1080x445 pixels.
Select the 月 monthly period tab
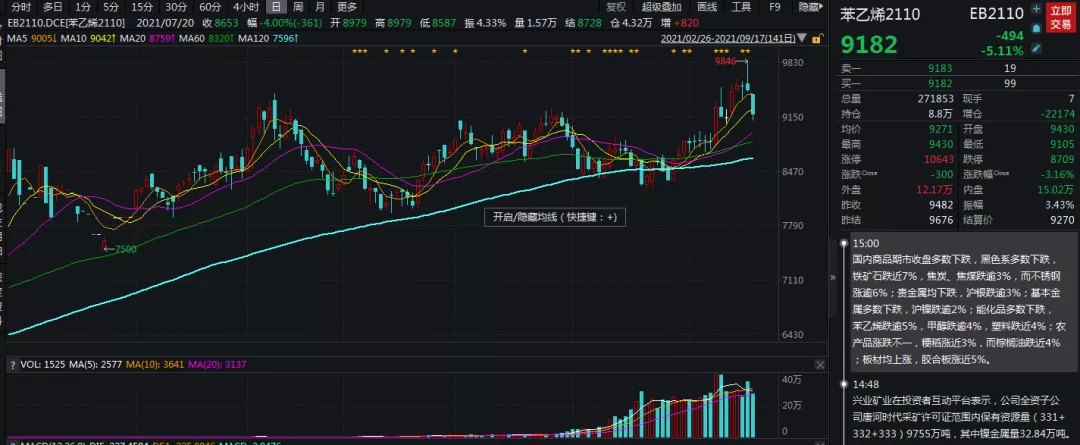(x=320, y=7)
